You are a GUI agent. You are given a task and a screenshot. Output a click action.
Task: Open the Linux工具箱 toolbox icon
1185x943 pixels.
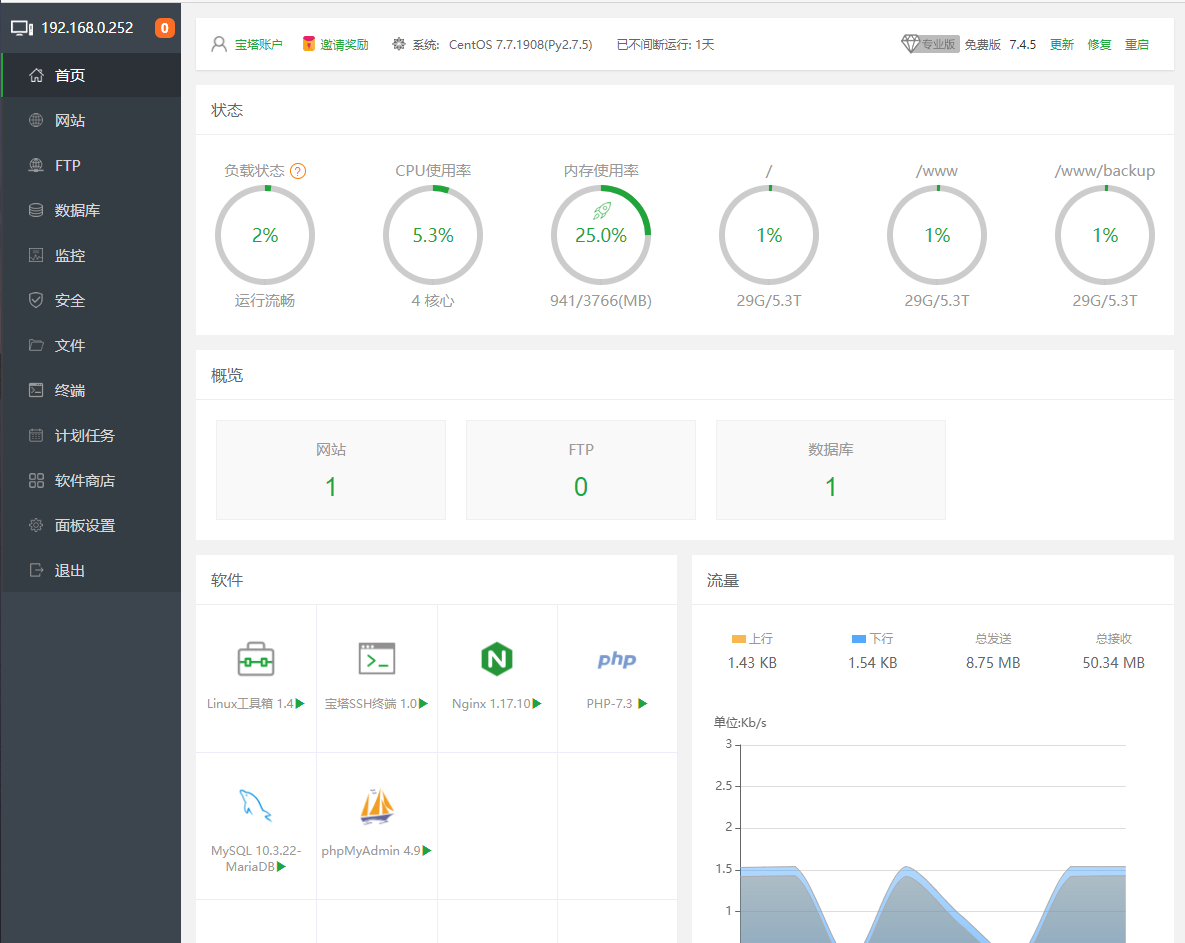click(256, 659)
